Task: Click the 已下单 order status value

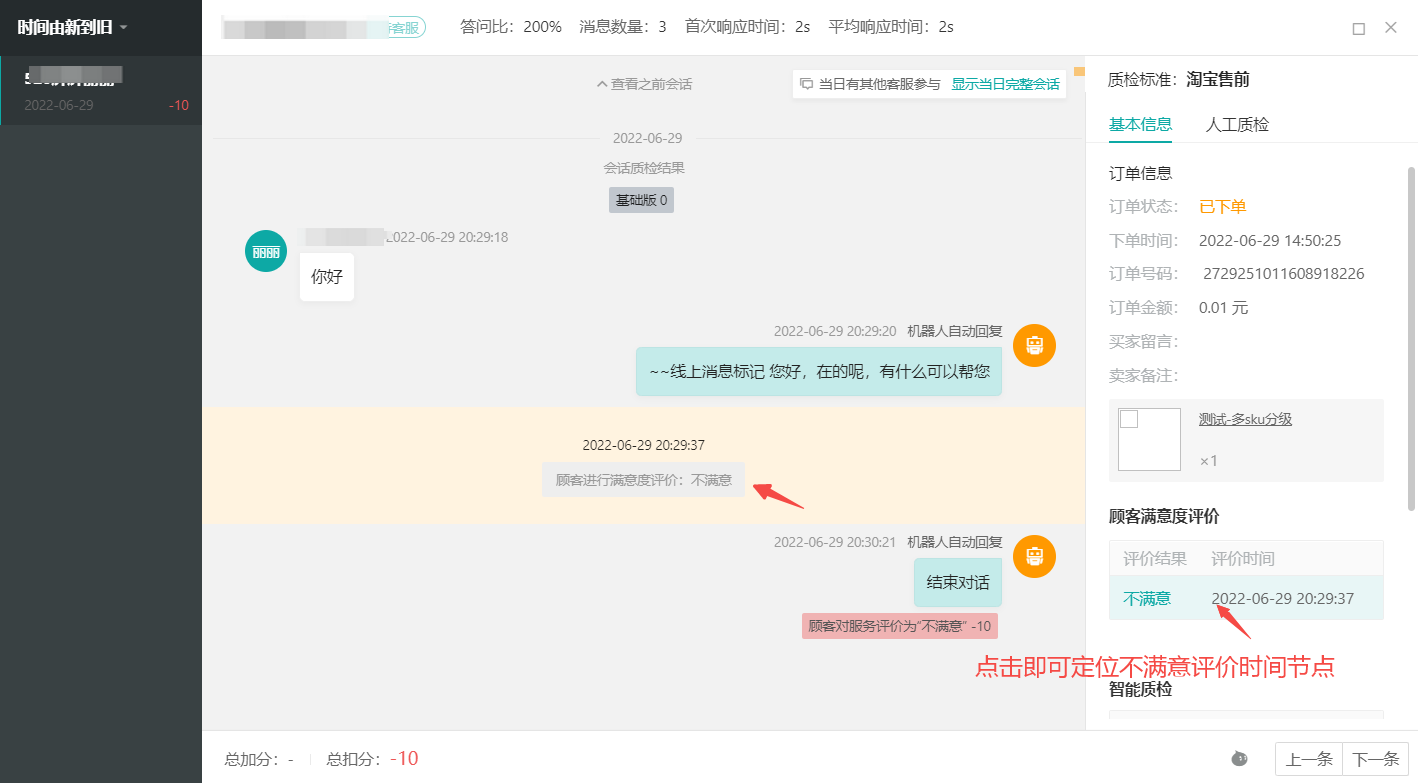Action: (1223, 207)
